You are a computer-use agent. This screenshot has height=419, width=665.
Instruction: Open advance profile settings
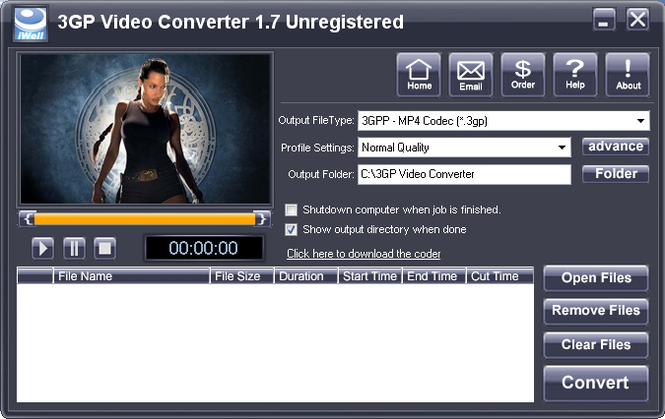[x=615, y=146]
